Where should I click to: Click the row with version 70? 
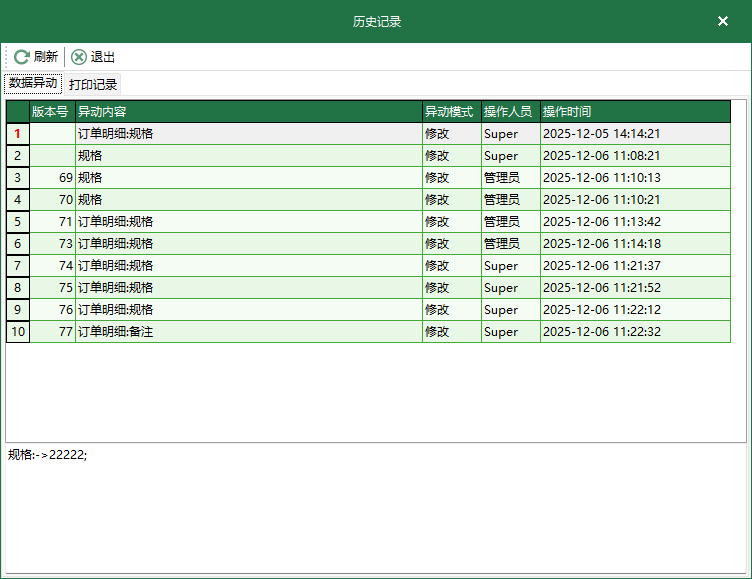(52, 200)
